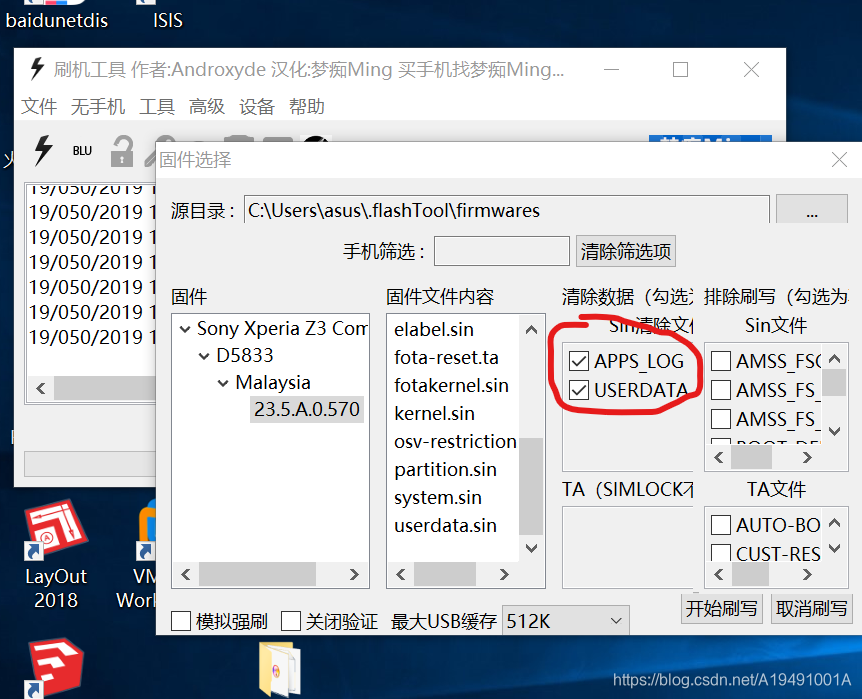This screenshot has height=699, width=862.
Task: Click the flashtool lightning icon in title bar
Action: tap(37, 69)
